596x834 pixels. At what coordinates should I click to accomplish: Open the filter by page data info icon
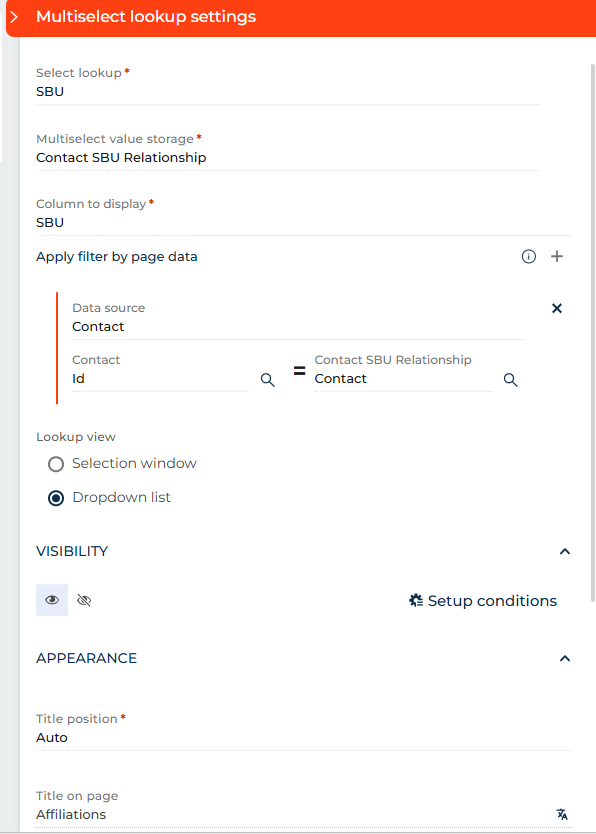click(x=528, y=256)
